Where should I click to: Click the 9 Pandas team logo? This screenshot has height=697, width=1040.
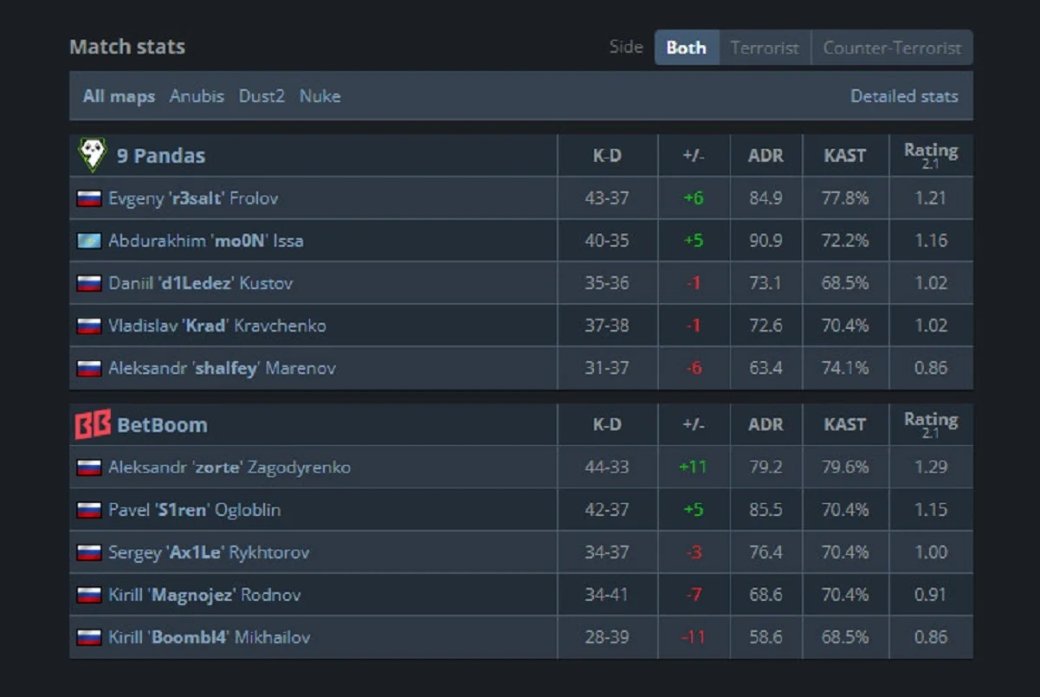click(x=92, y=155)
